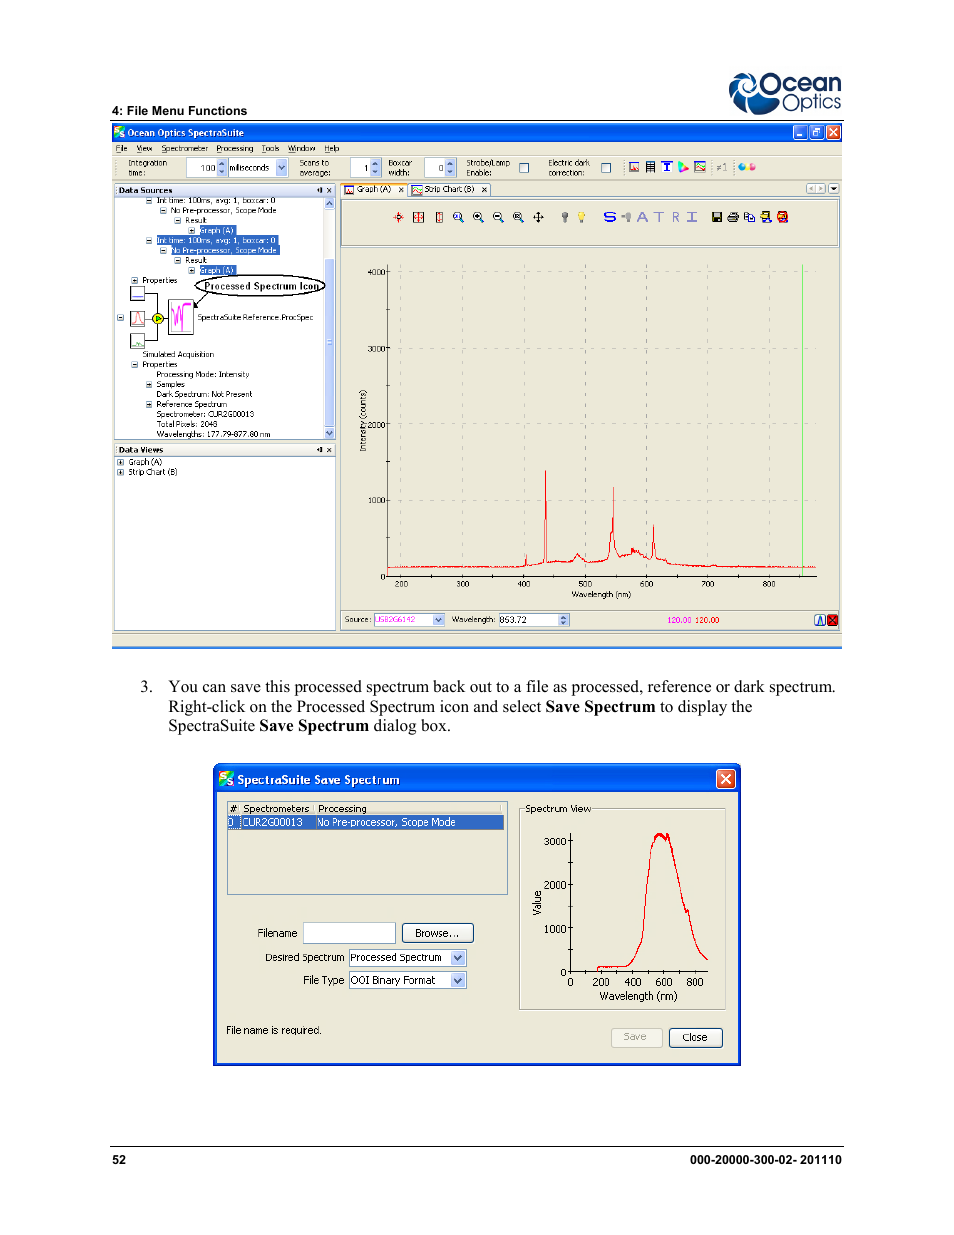Viewport: 954px width, 1235px height.
Task: Open the View menu
Action: tap(144, 148)
